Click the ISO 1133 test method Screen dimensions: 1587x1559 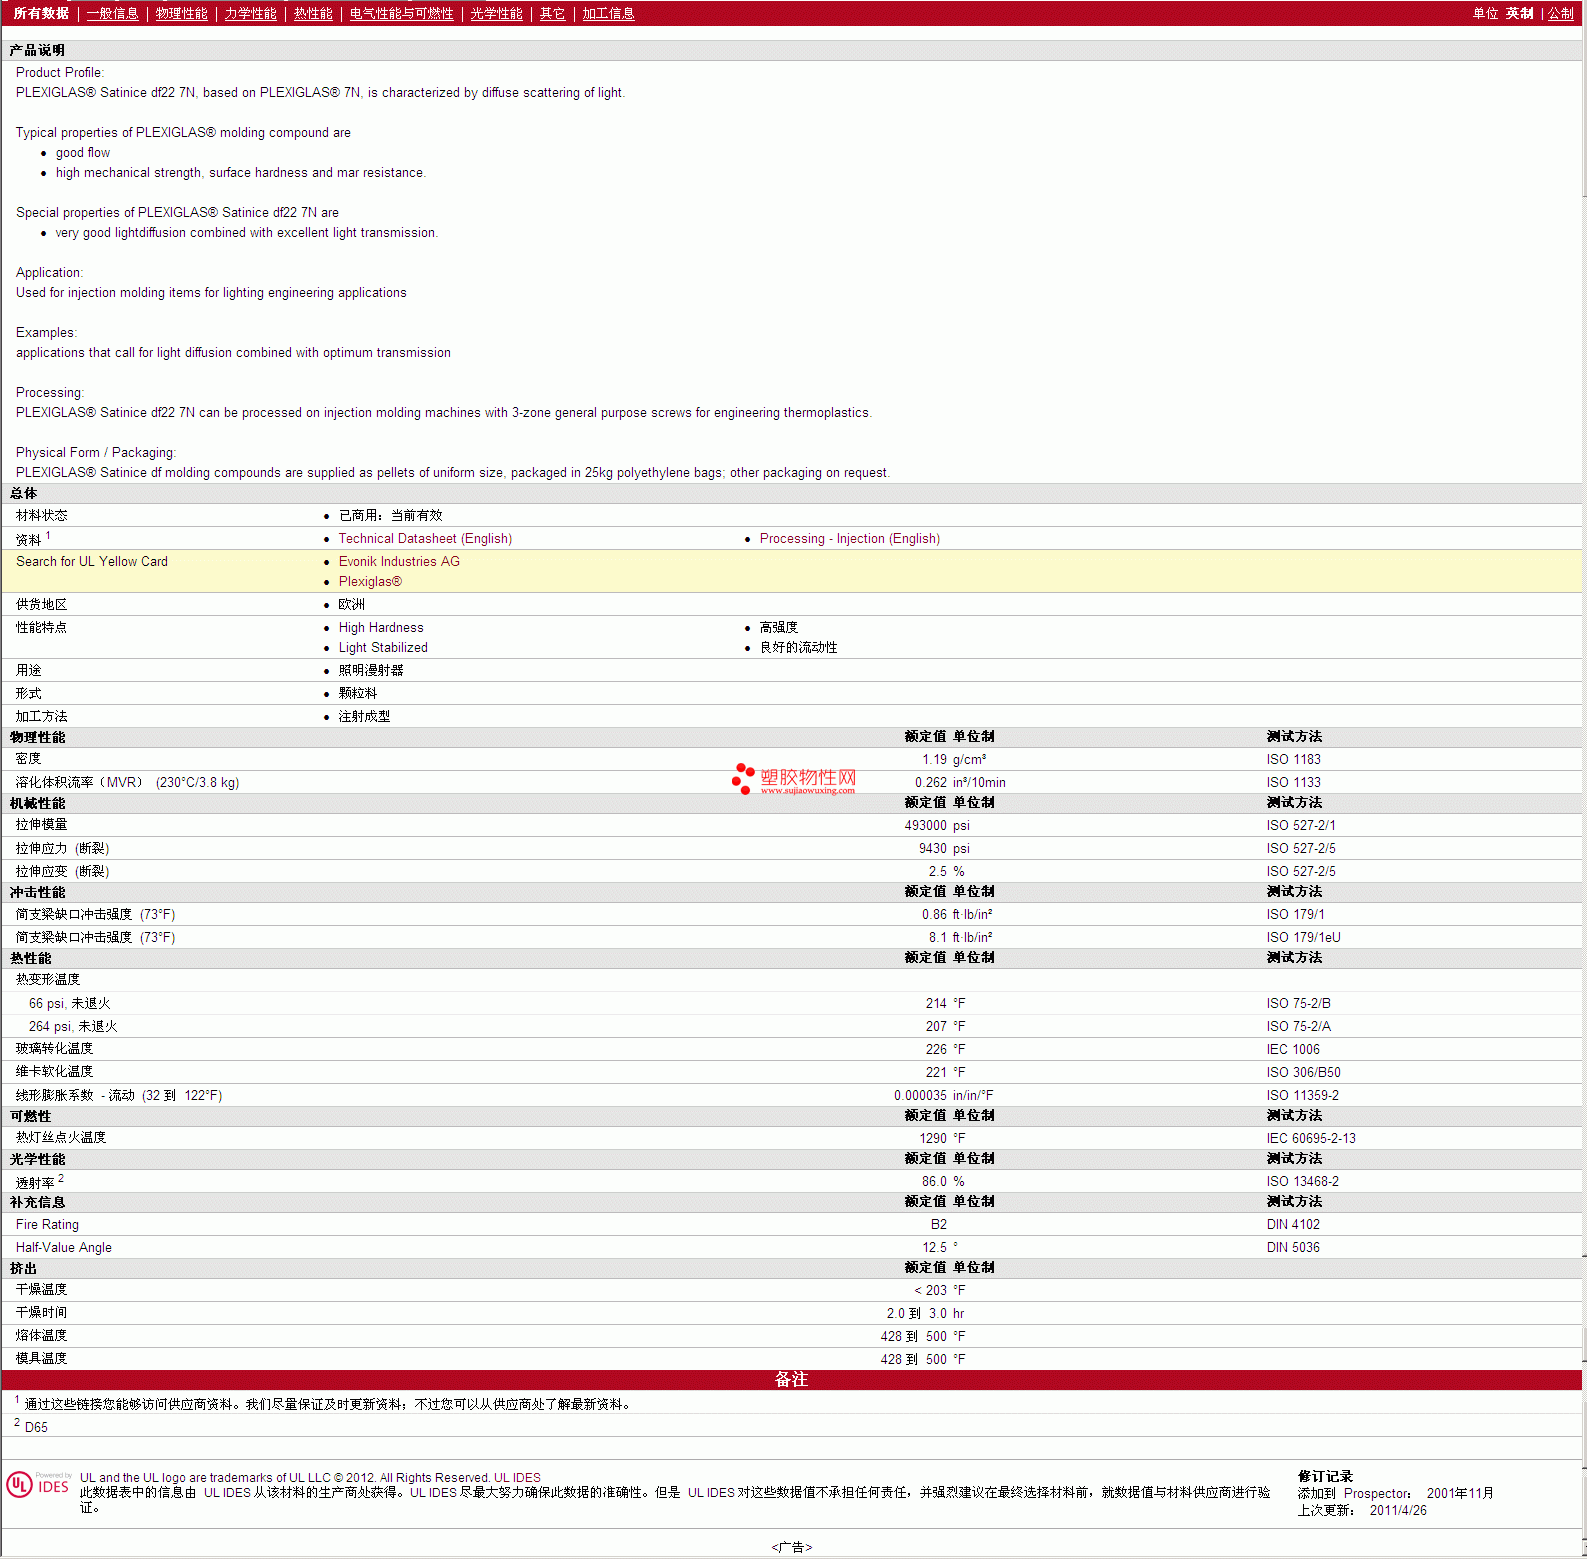coord(1294,783)
